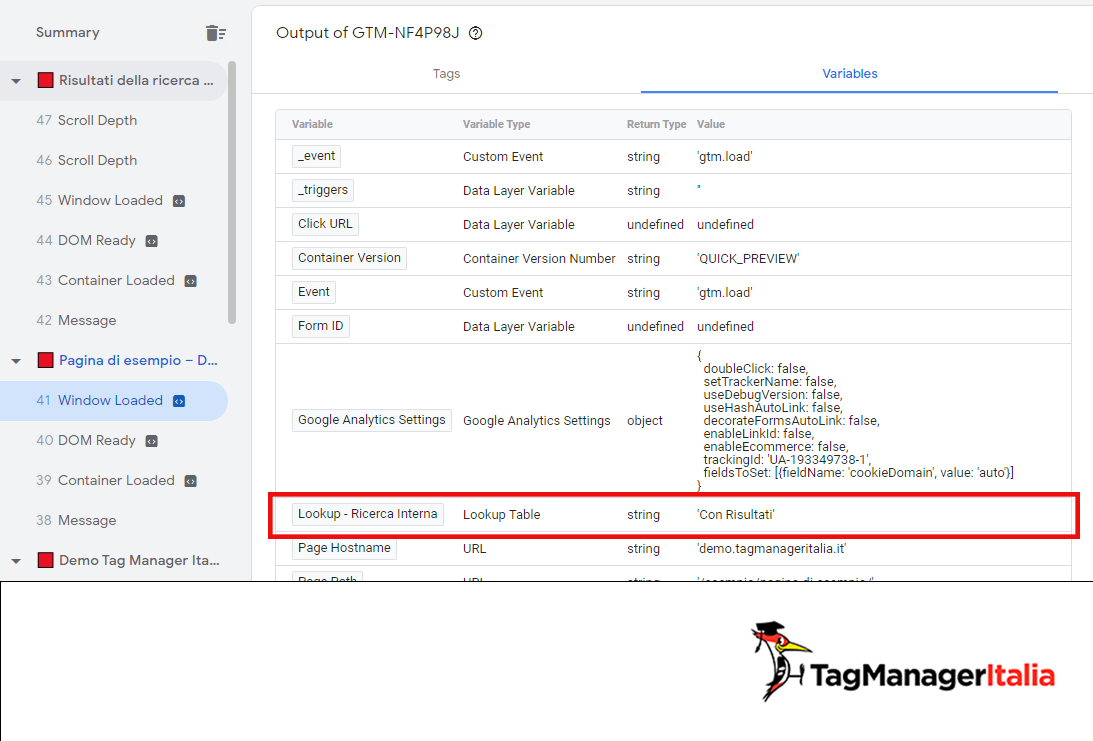Image resolution: width=1093 pixels, height=741 pixels.
Task: Click code icon beside 40 DOM Ready
Action: click(151, 441)
